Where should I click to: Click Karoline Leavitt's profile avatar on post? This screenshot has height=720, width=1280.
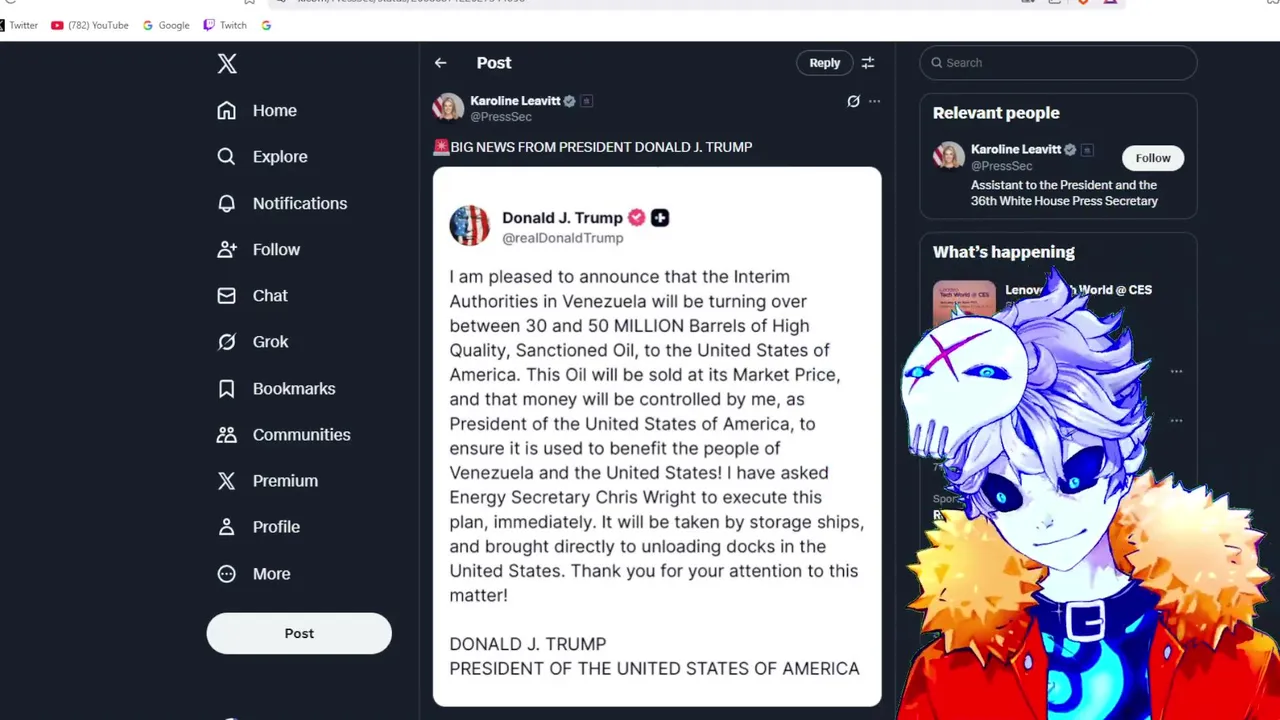(x=448, y=107)
